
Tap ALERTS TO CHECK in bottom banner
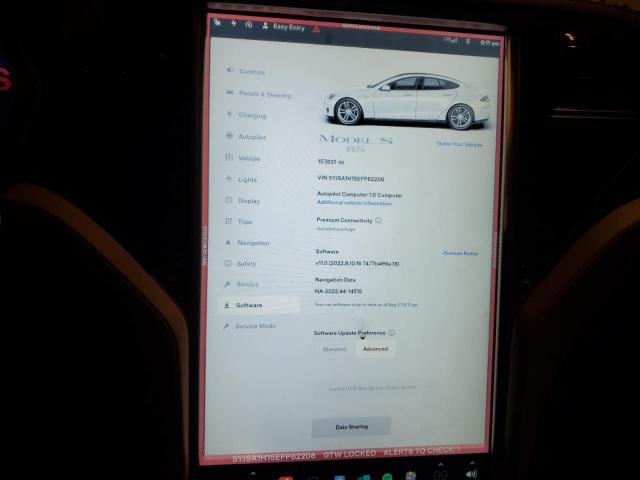[422, 451]
